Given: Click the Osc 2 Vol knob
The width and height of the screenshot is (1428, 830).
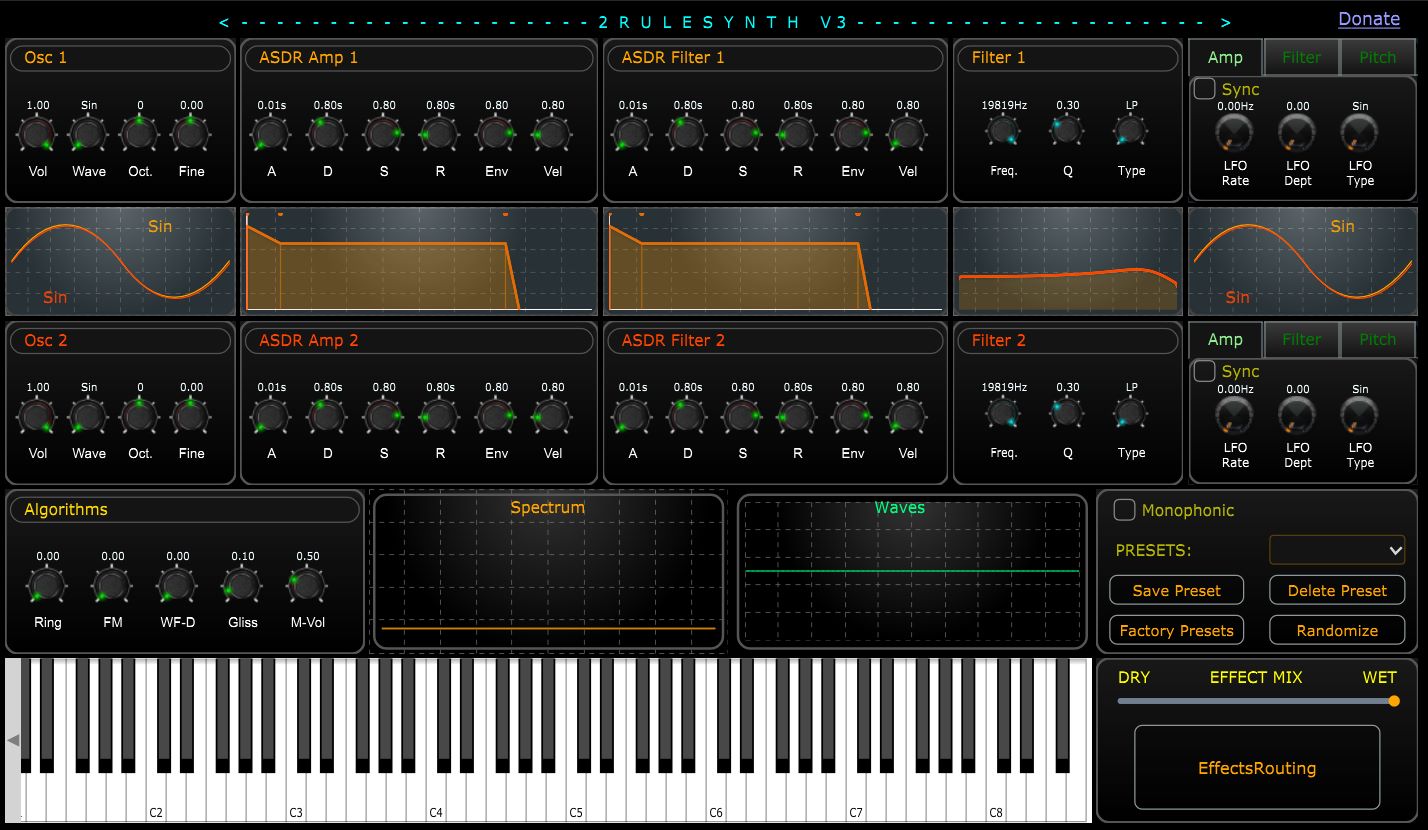Looking at the screenshot, I should pyautogui.click(x=37, y=415).
